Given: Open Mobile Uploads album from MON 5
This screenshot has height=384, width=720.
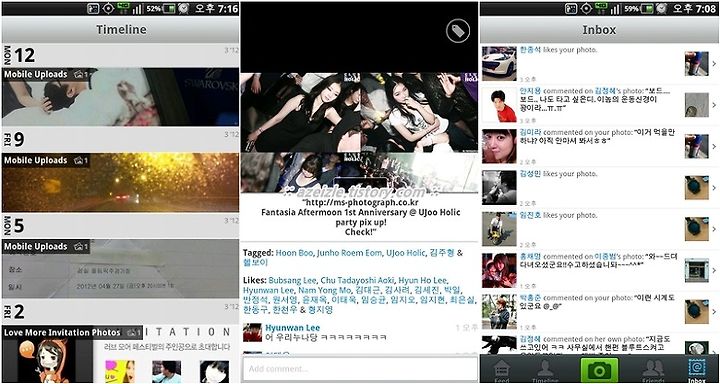Looking at the screenshot, I should 120,268.
